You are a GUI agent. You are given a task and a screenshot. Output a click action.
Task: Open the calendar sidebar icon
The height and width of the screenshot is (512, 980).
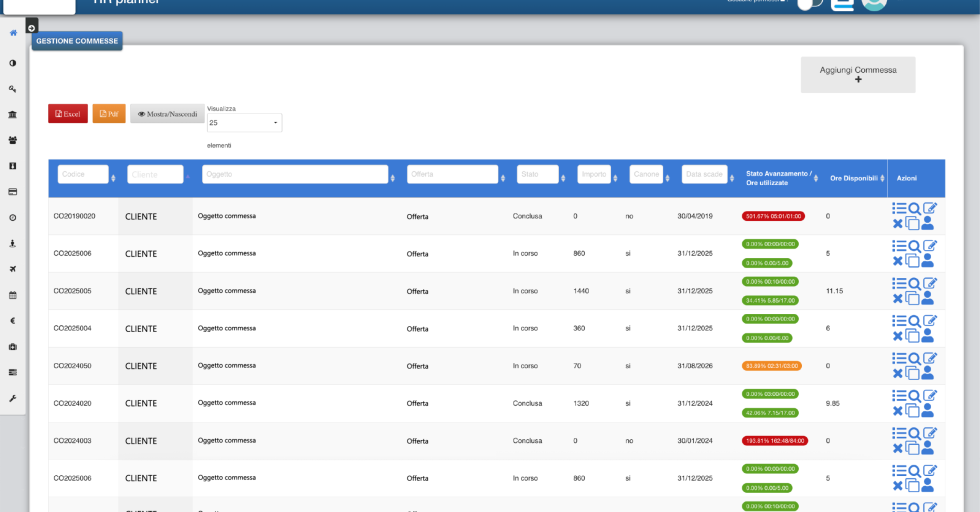pyautogui.click(x=12, y=295)
